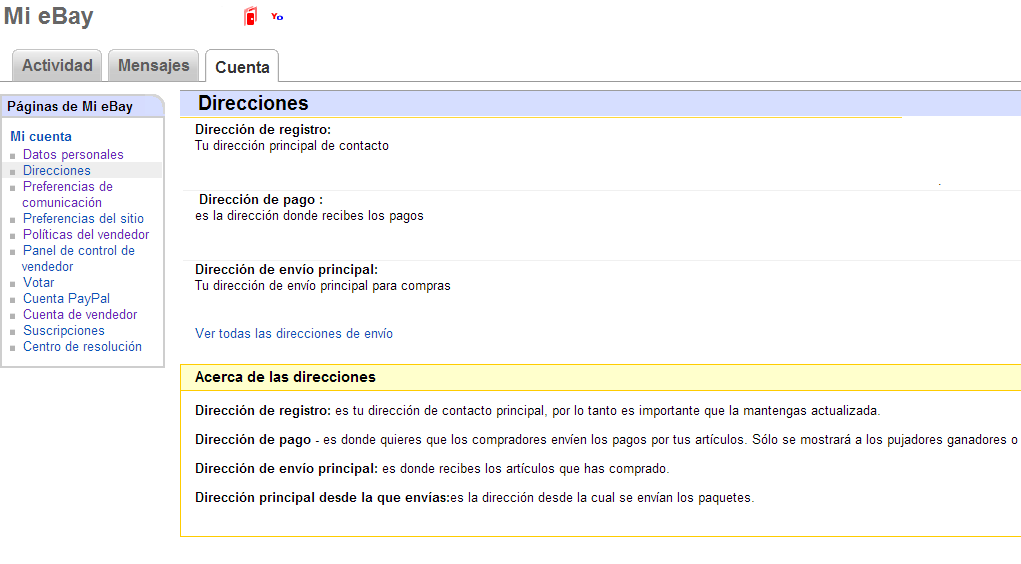Open the Mi cuenta sidebar link
Image resolution: width=1021 pixels, height=564 pixels.
tap(41, 137)
